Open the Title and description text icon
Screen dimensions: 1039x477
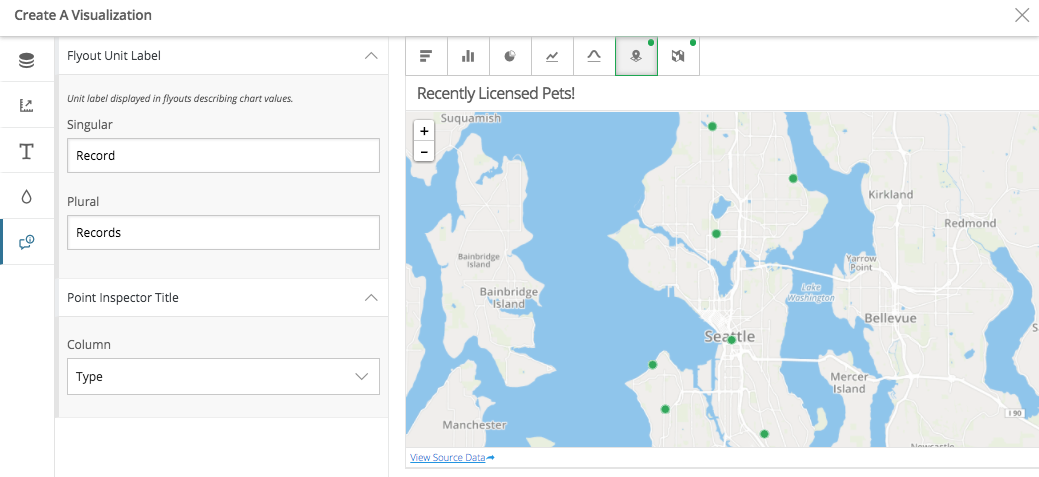point(27,151)
